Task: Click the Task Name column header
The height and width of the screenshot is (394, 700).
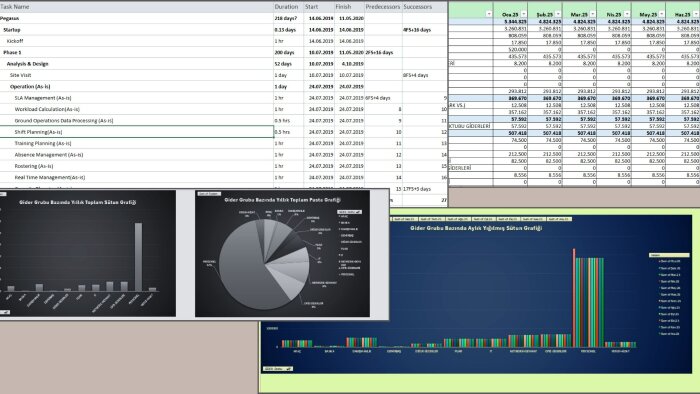Action: pyautogui.click(x=137, y=7)
